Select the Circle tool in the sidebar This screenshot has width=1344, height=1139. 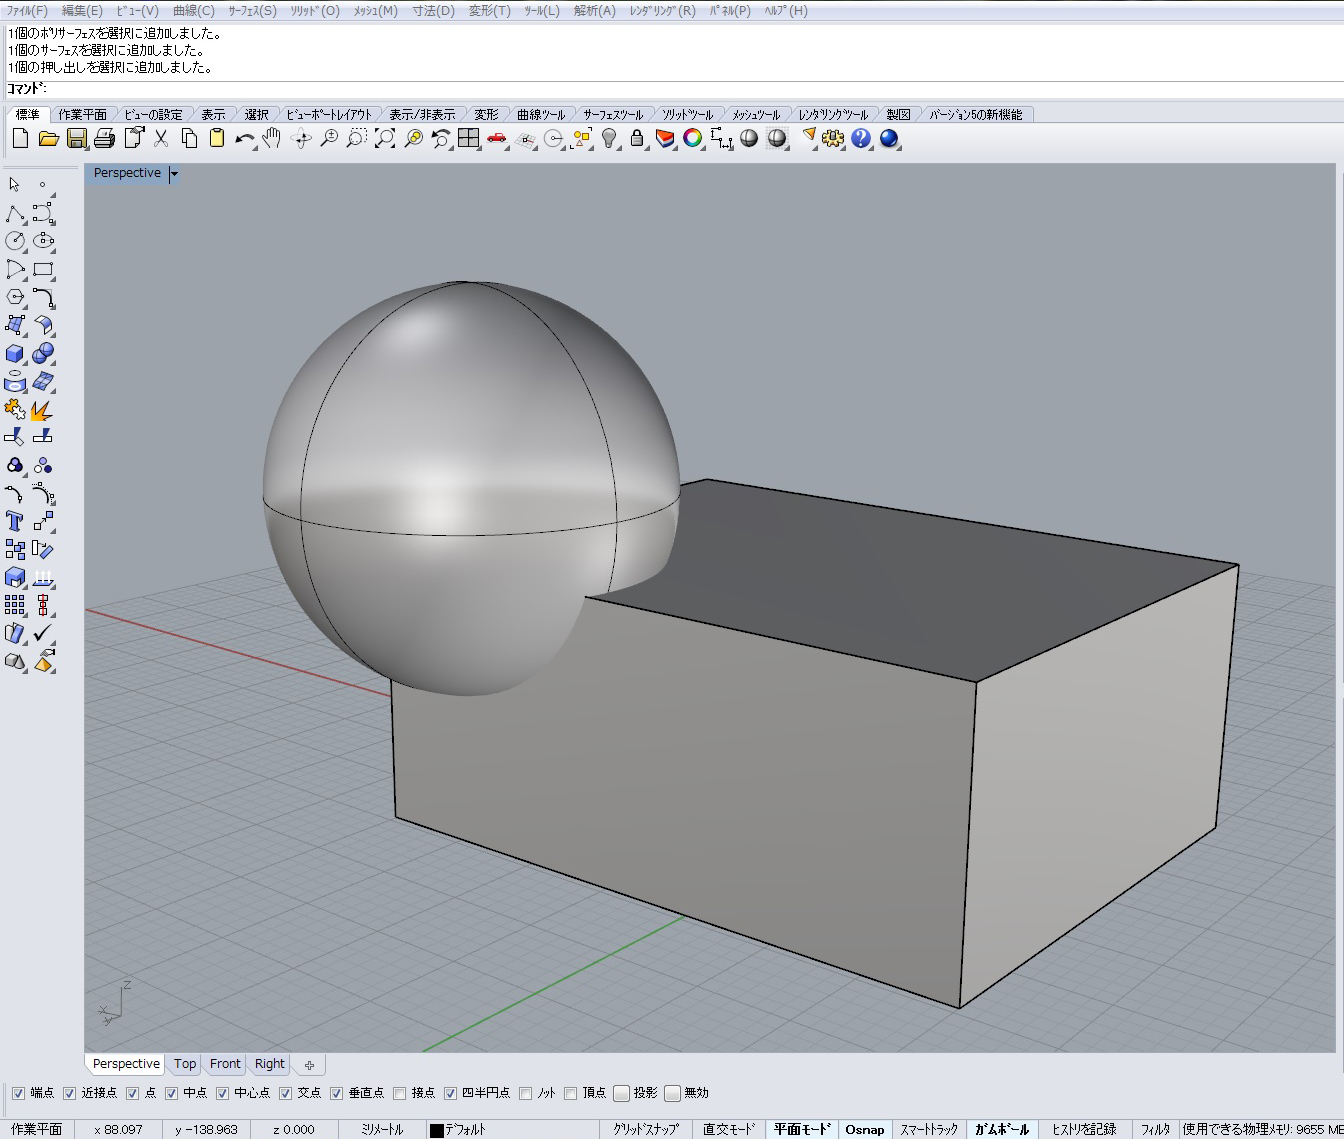(x=15, y=241)
